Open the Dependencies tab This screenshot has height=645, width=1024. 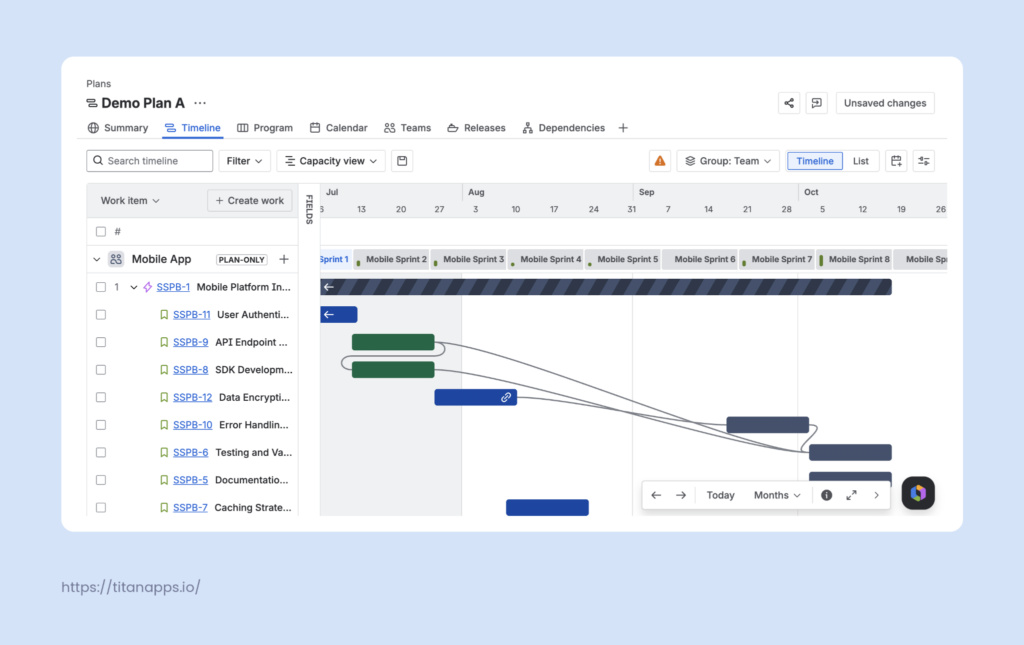tap(564, 128)
